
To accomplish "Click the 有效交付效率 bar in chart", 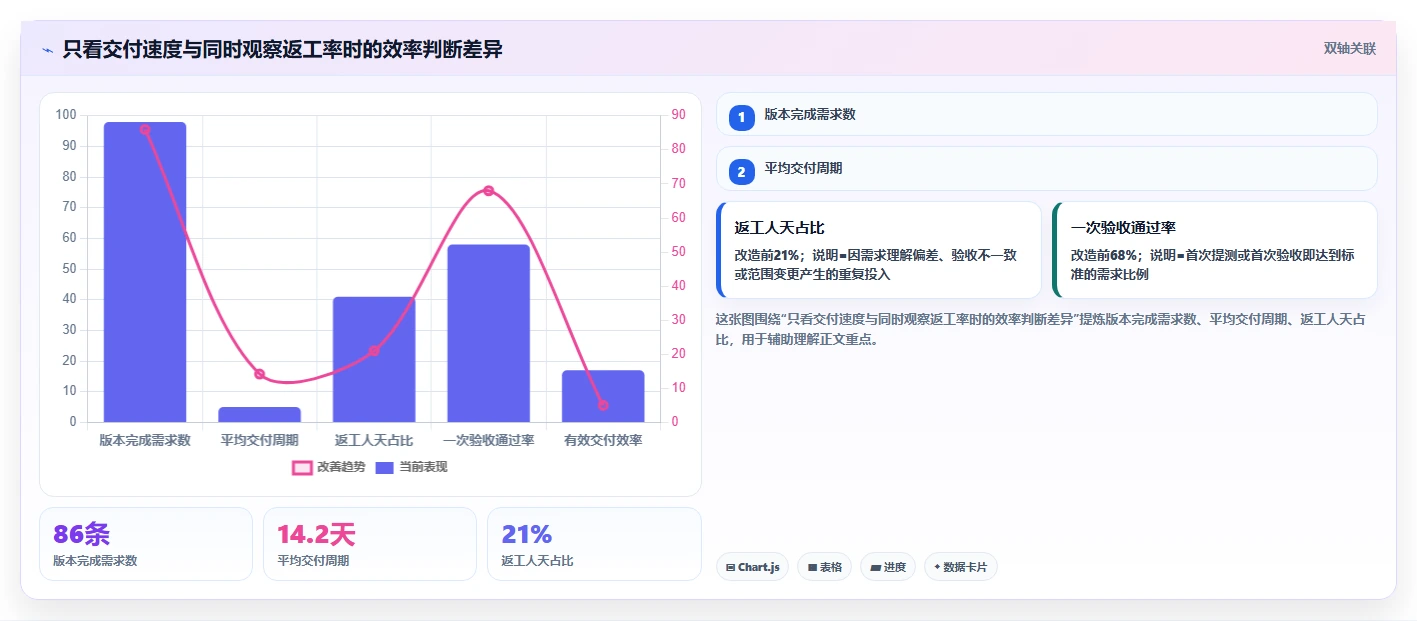I will pos(603,396).
